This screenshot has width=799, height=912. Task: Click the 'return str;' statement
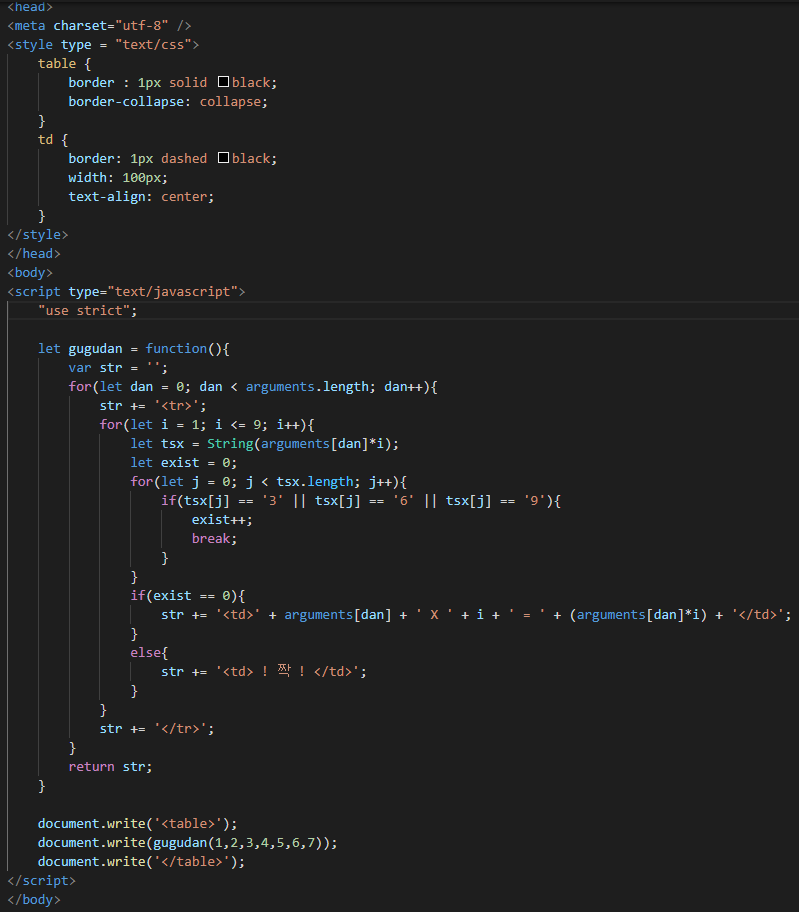click(x=110, y=767)
